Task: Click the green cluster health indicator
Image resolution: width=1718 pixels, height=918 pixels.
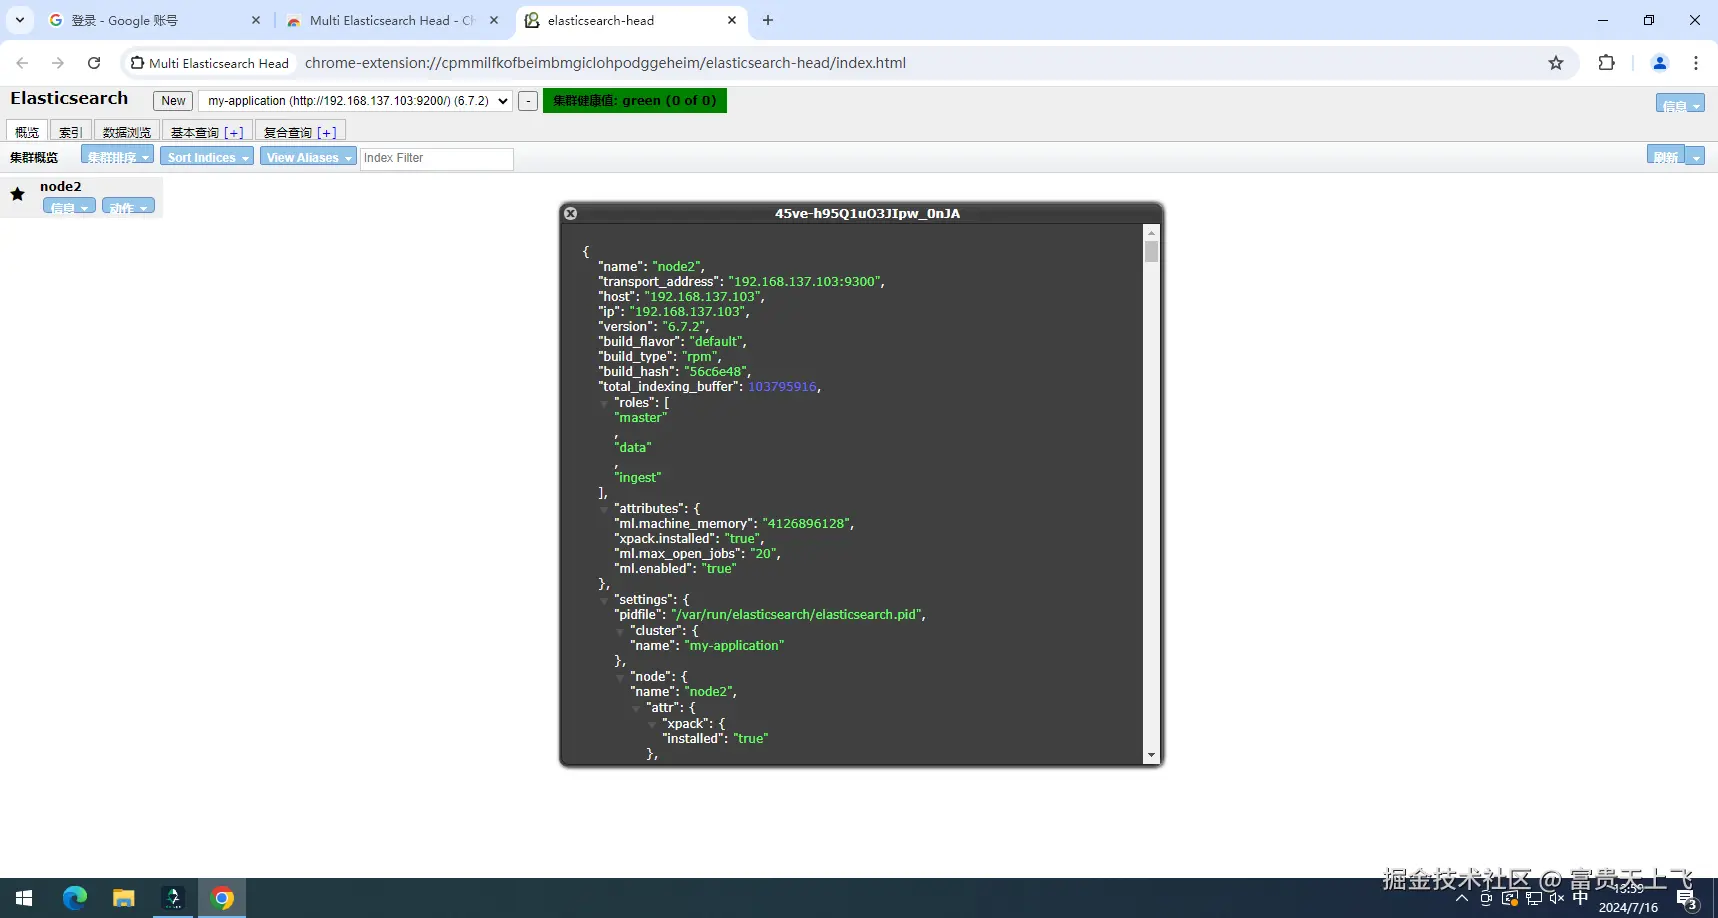Action: click(x=635, y=101)
